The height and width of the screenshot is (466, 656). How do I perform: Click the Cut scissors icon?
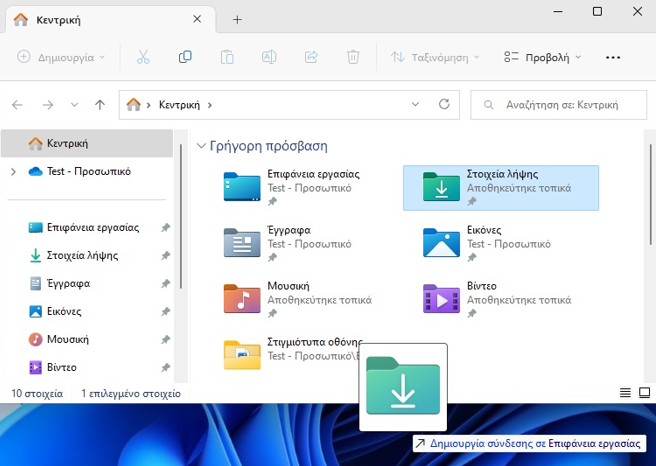tap(143, 57)
